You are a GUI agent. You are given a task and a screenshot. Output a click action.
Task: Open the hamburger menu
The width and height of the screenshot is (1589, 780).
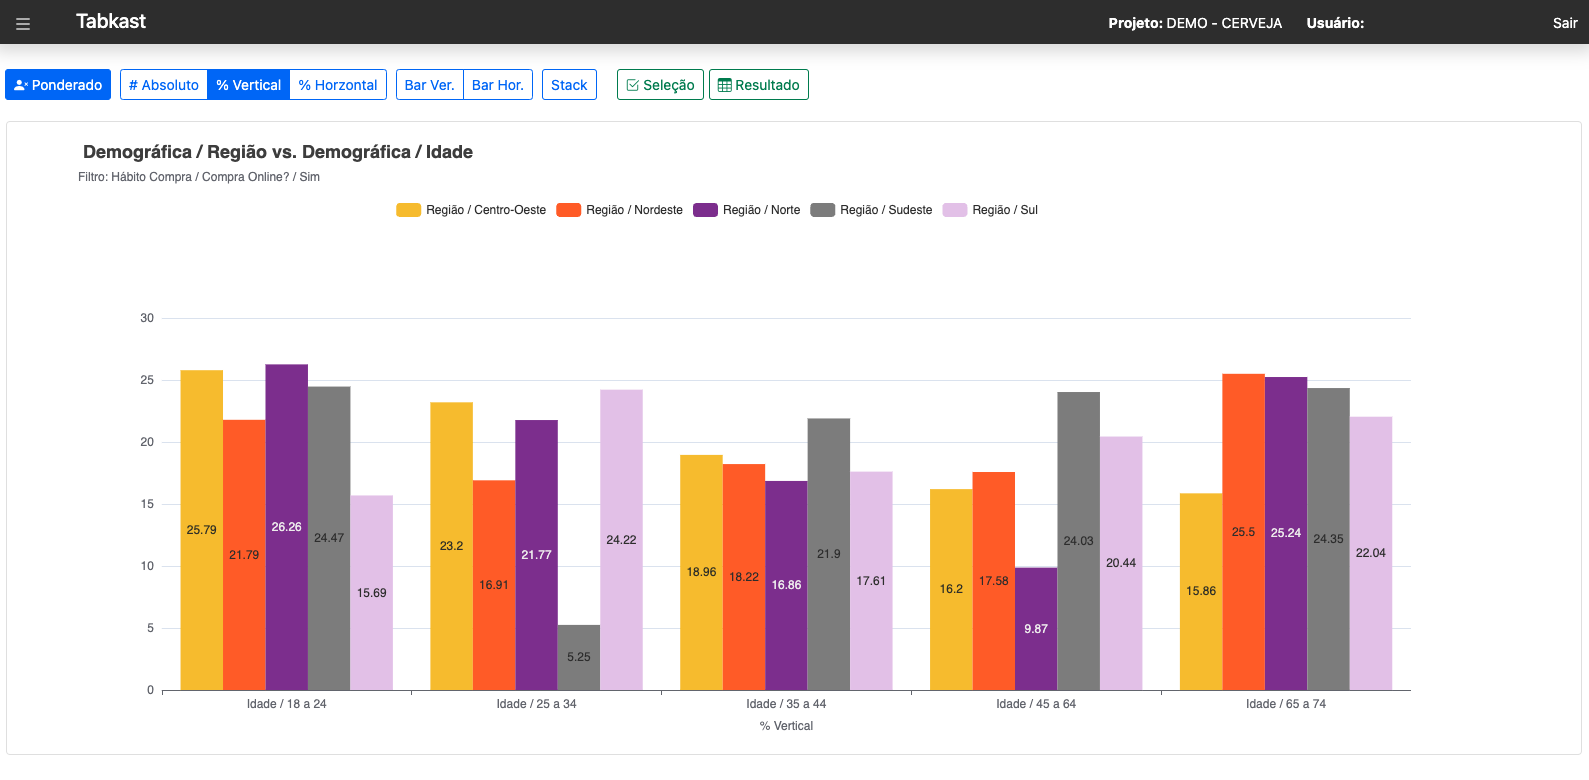[x=23, y=23]
